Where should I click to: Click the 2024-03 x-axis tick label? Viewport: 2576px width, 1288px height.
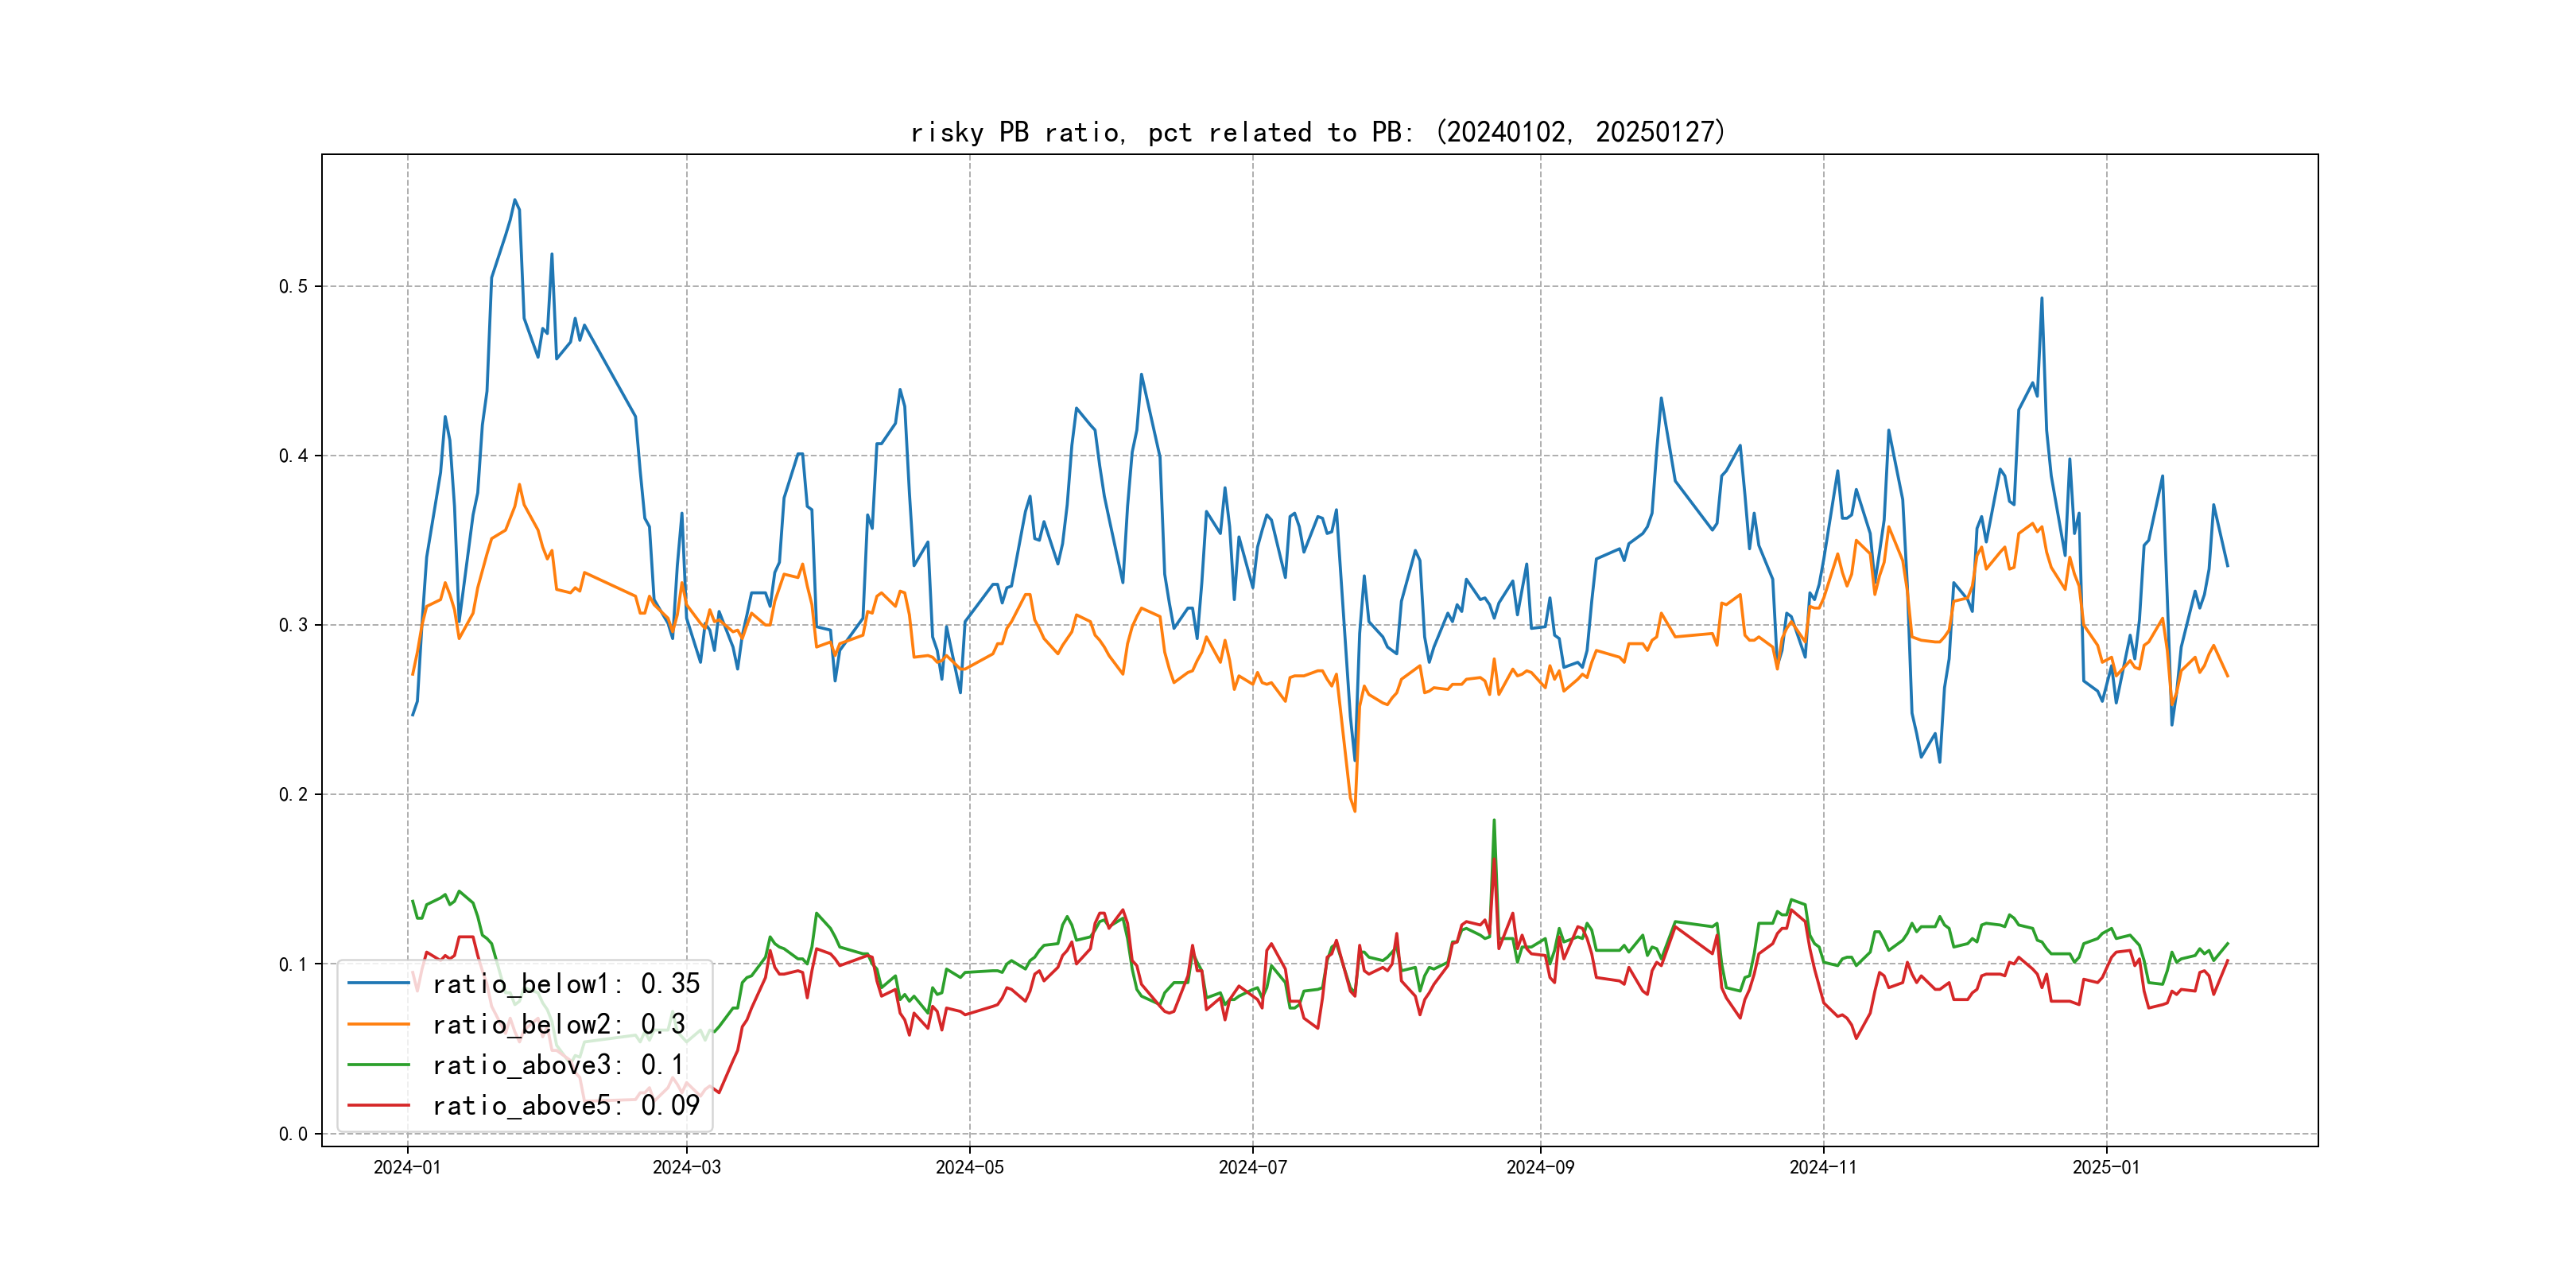686,1167
